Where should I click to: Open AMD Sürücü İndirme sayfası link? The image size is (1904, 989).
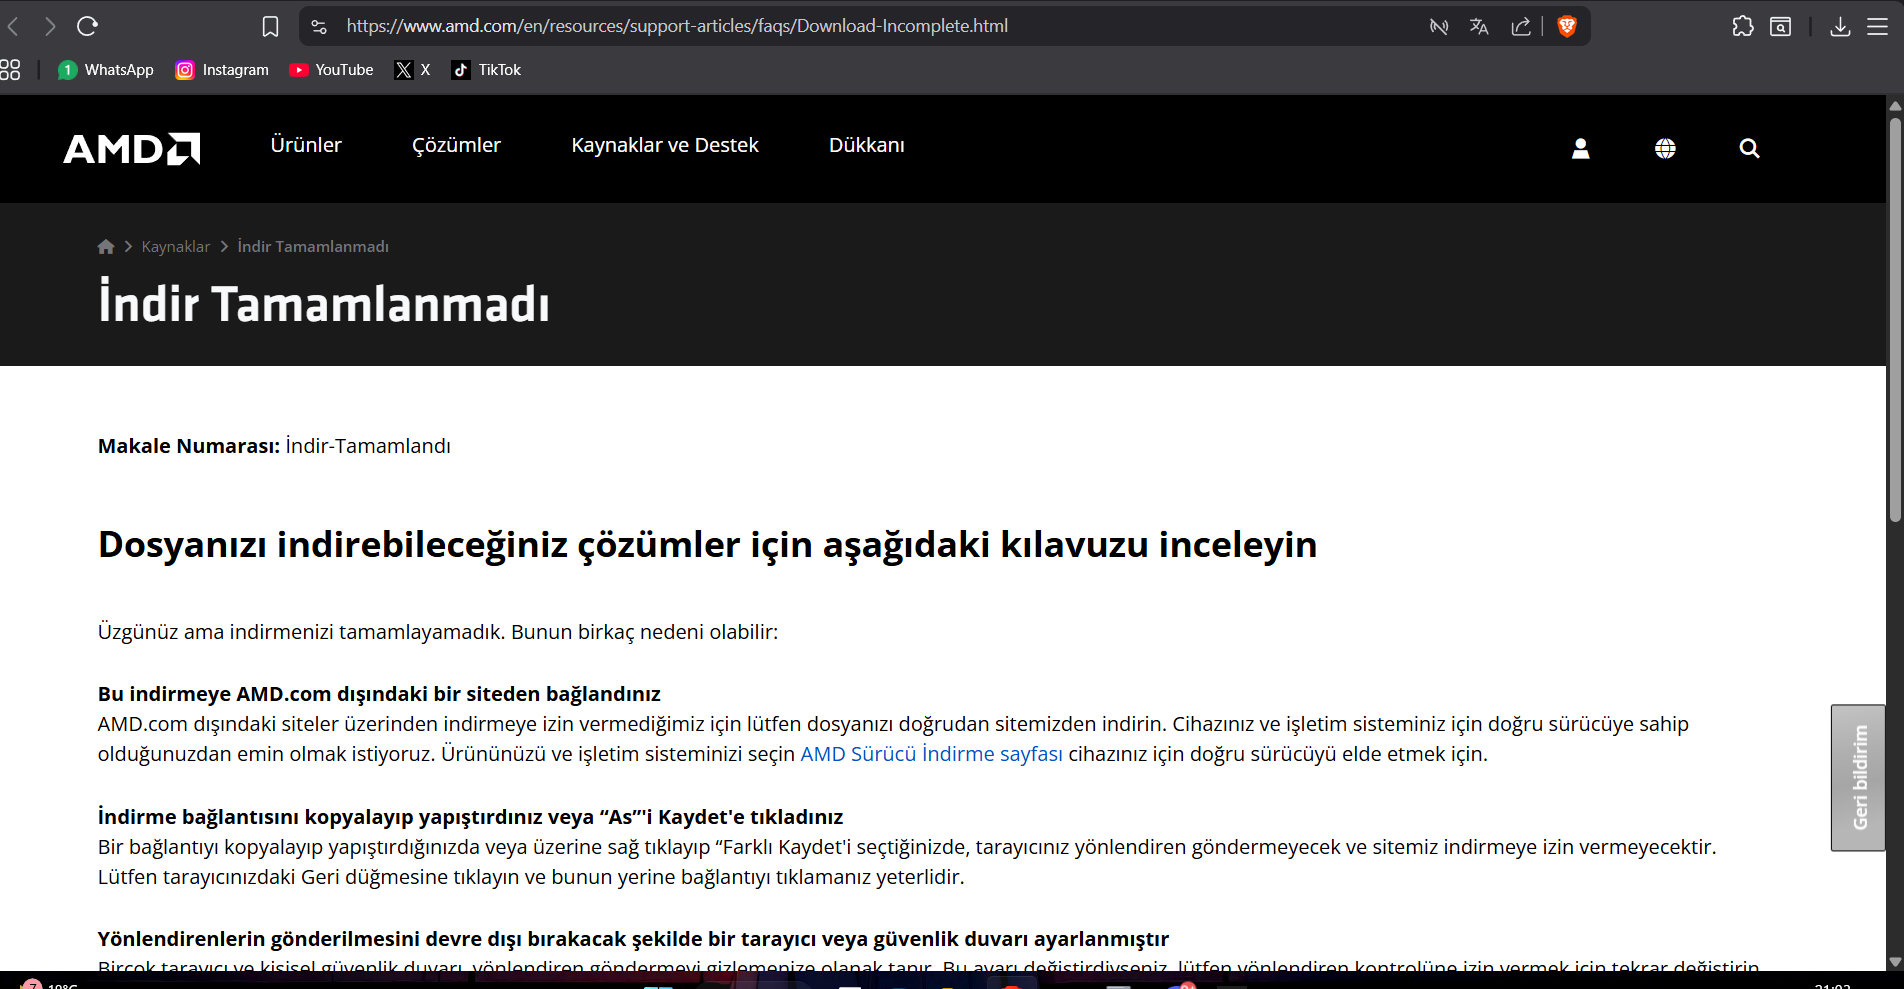point(931,754)
